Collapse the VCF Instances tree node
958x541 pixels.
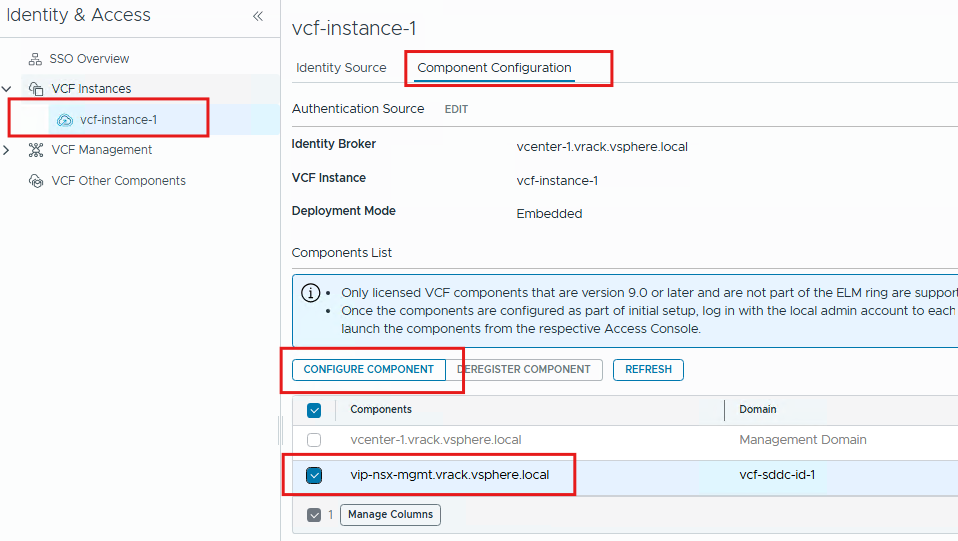point(8,89)
